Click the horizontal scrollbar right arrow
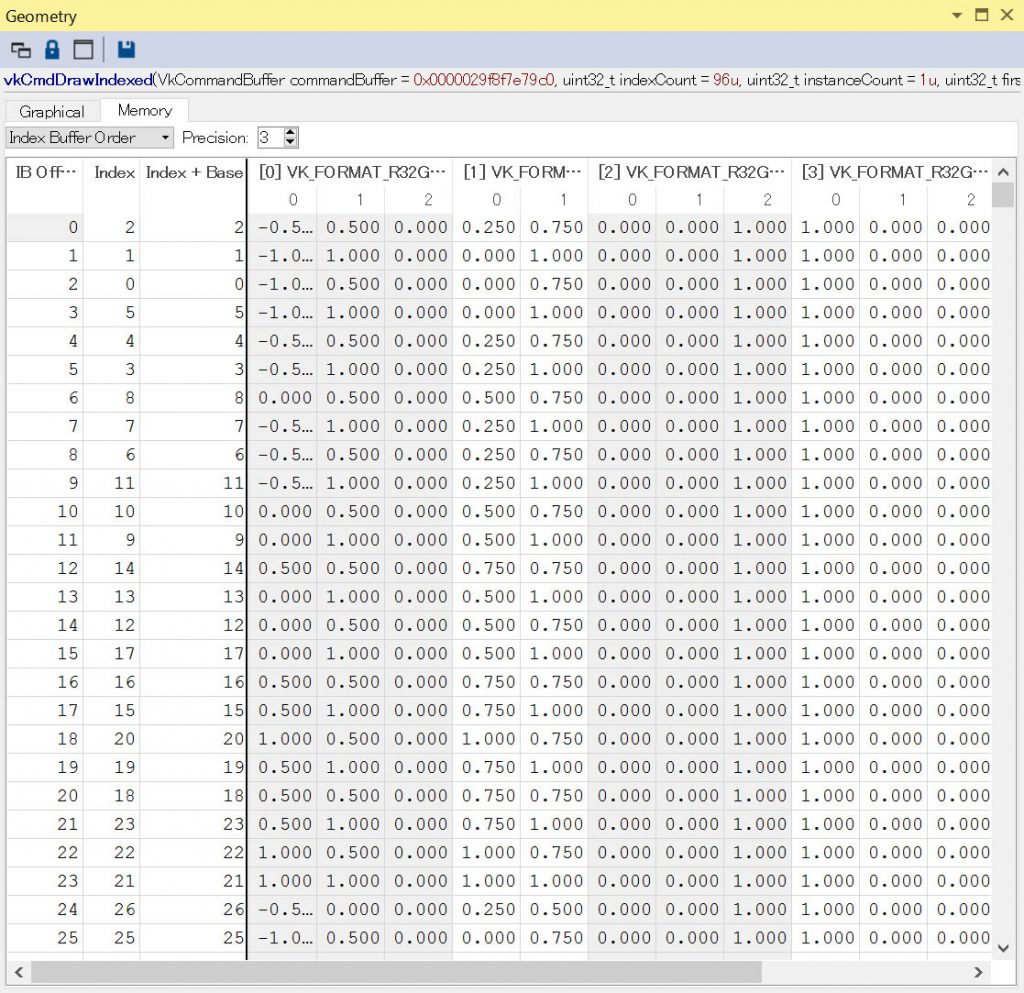Screen dimensions: 1024x993 [978, 972]
